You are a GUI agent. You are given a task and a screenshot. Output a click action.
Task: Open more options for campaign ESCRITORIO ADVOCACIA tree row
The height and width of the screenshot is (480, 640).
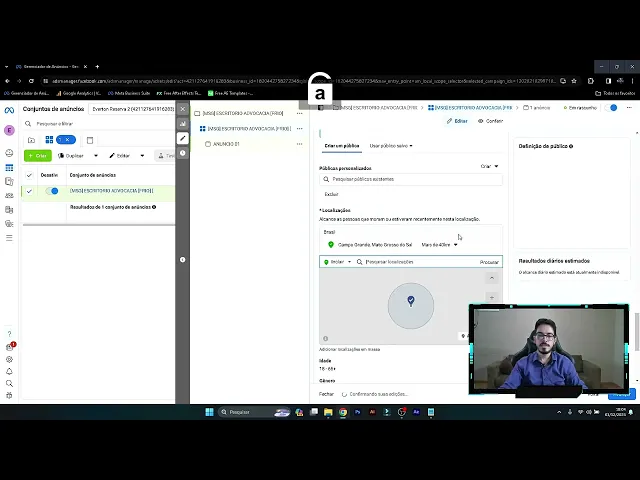(x=300, y=113)
